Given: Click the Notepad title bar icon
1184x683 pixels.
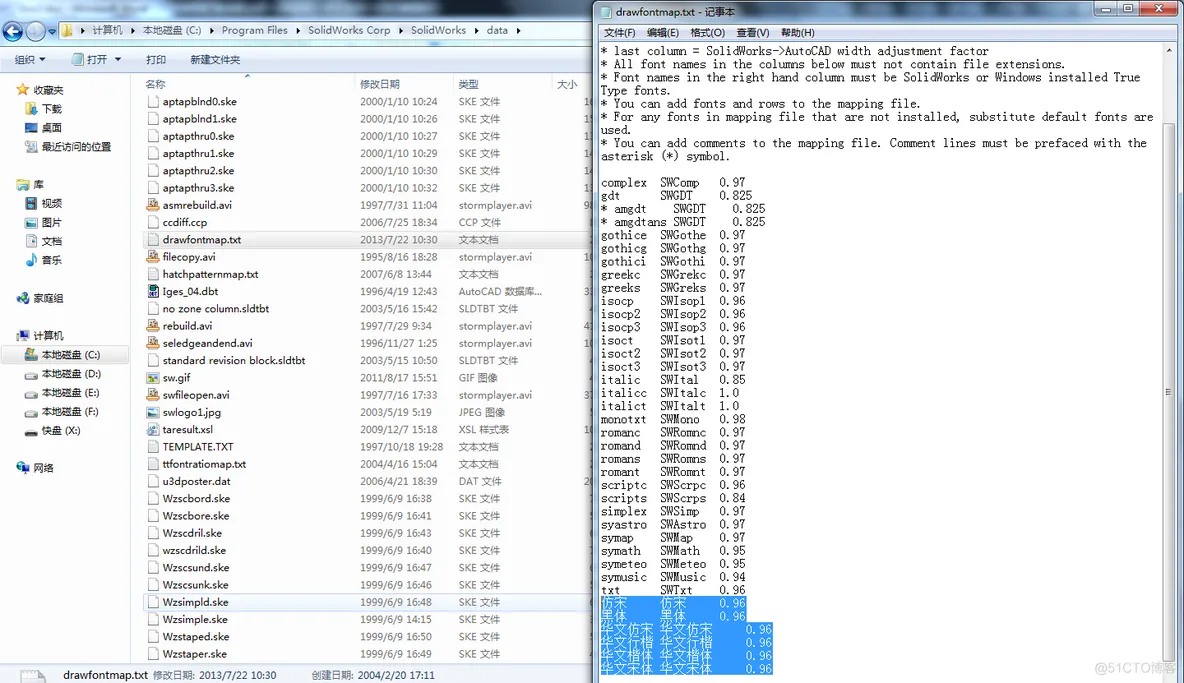Looking at the screenshot, I should pyautogui.click(x=606, y=12).
